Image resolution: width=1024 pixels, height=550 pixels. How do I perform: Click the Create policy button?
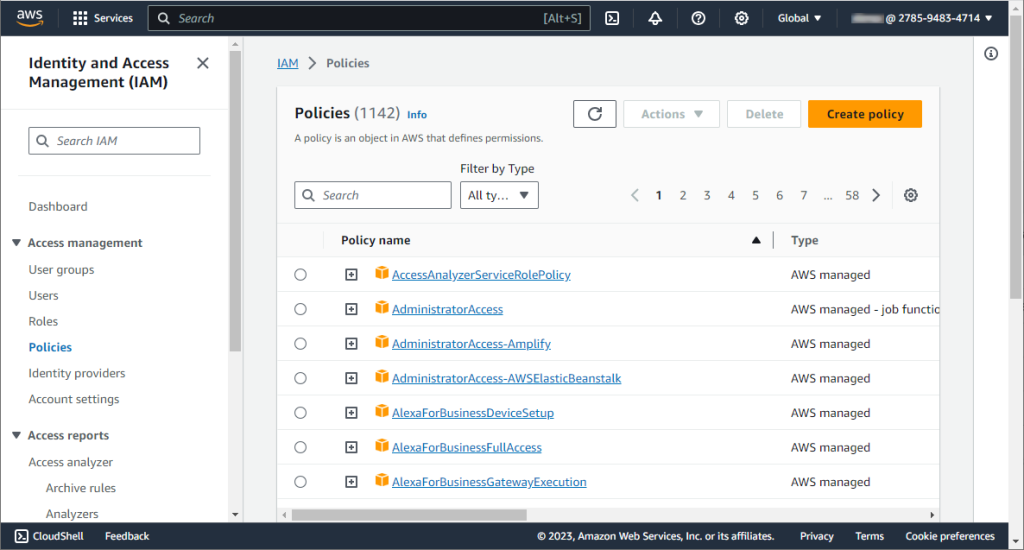865,114
